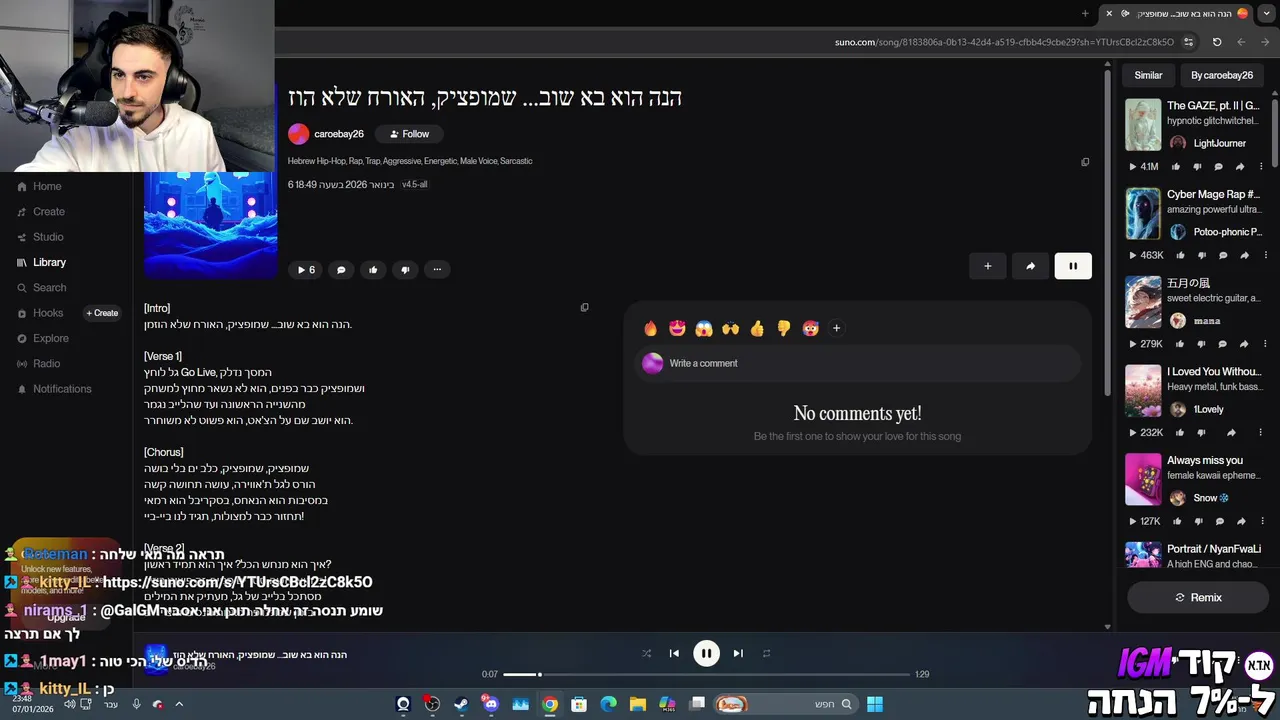React with the screaming face emoji
Viewport: 1280px width, 720px height.
pos(704,328)
